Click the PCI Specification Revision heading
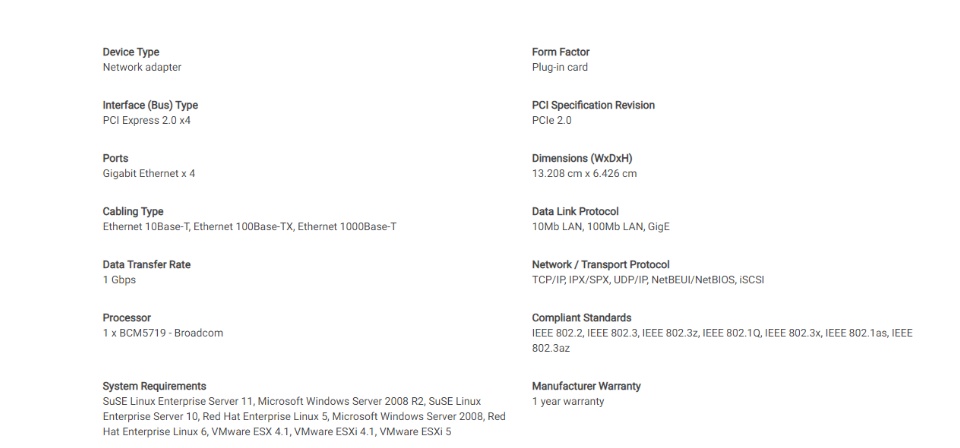The height and width of the screenshot is (448, 960). tap(593, 105)
